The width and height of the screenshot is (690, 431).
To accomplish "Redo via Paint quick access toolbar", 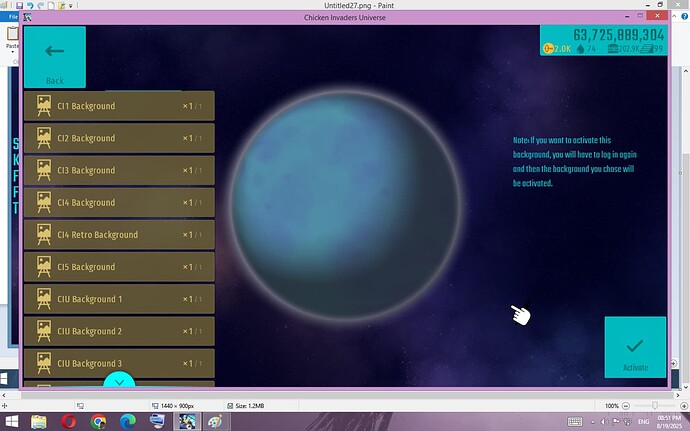I will [x=41, y=6].
